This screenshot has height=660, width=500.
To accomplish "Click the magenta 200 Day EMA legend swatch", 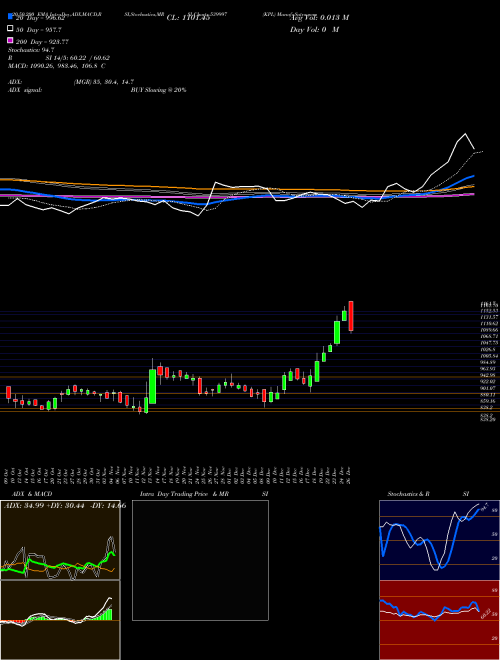I will (10, 40).
